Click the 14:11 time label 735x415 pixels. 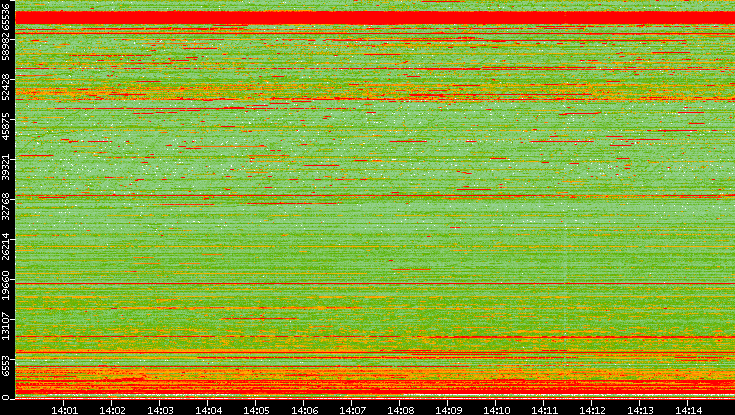(x=544, y=410)
